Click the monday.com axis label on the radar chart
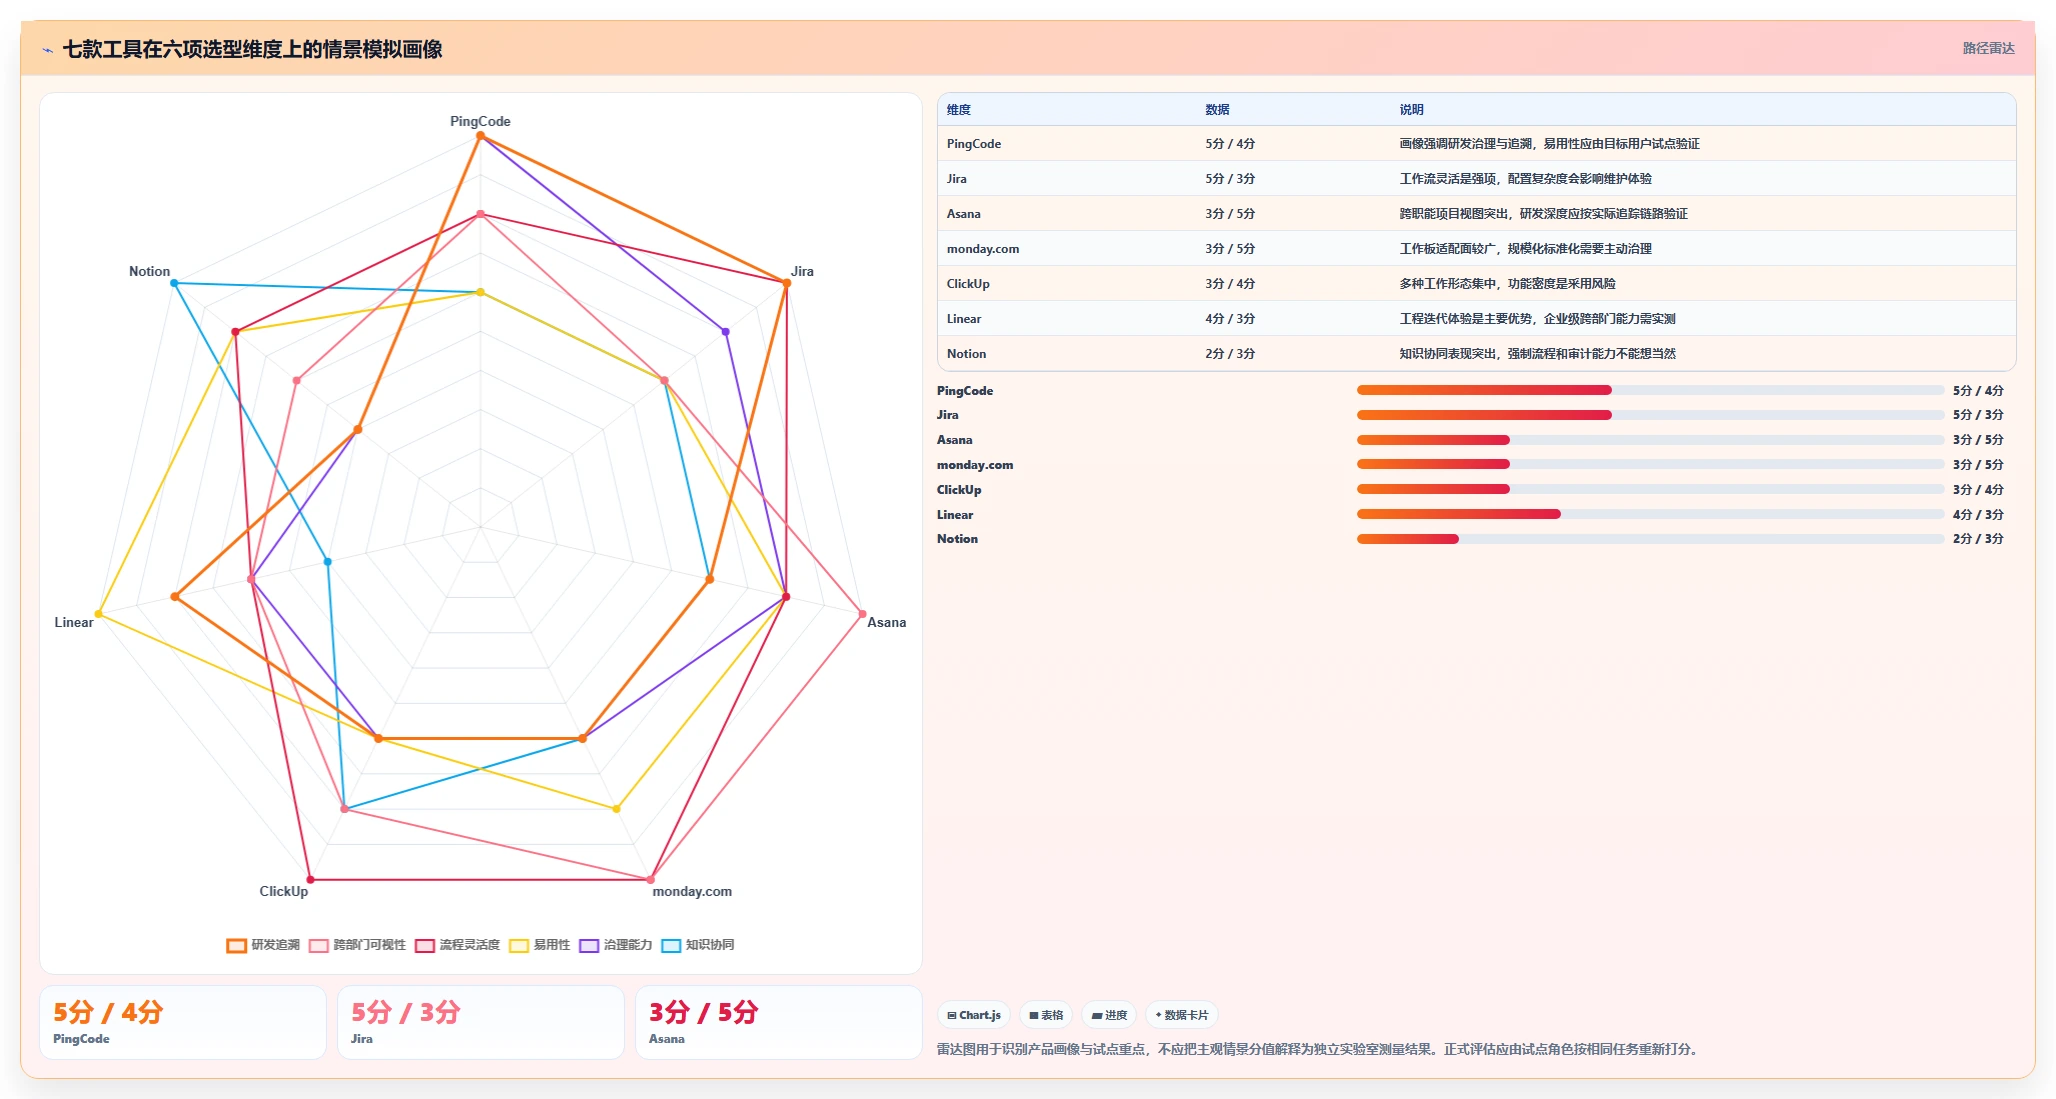The width and height of the screenshot is (2056, 1099). point(692,891)
